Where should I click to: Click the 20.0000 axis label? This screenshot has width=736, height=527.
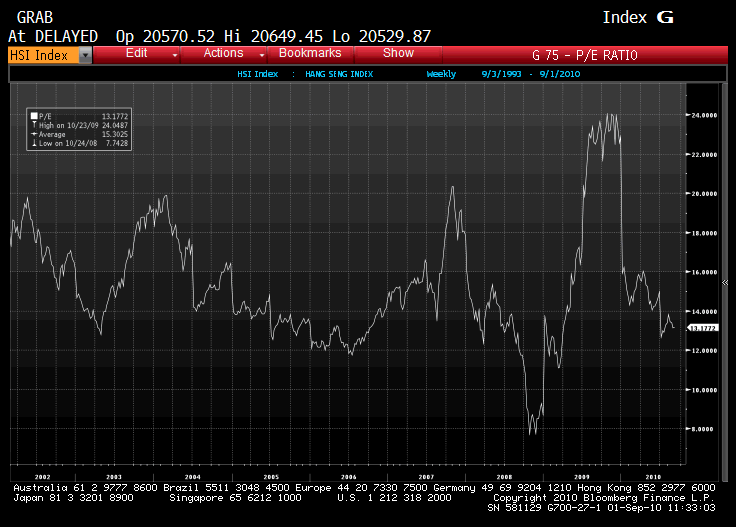point(704,194)
